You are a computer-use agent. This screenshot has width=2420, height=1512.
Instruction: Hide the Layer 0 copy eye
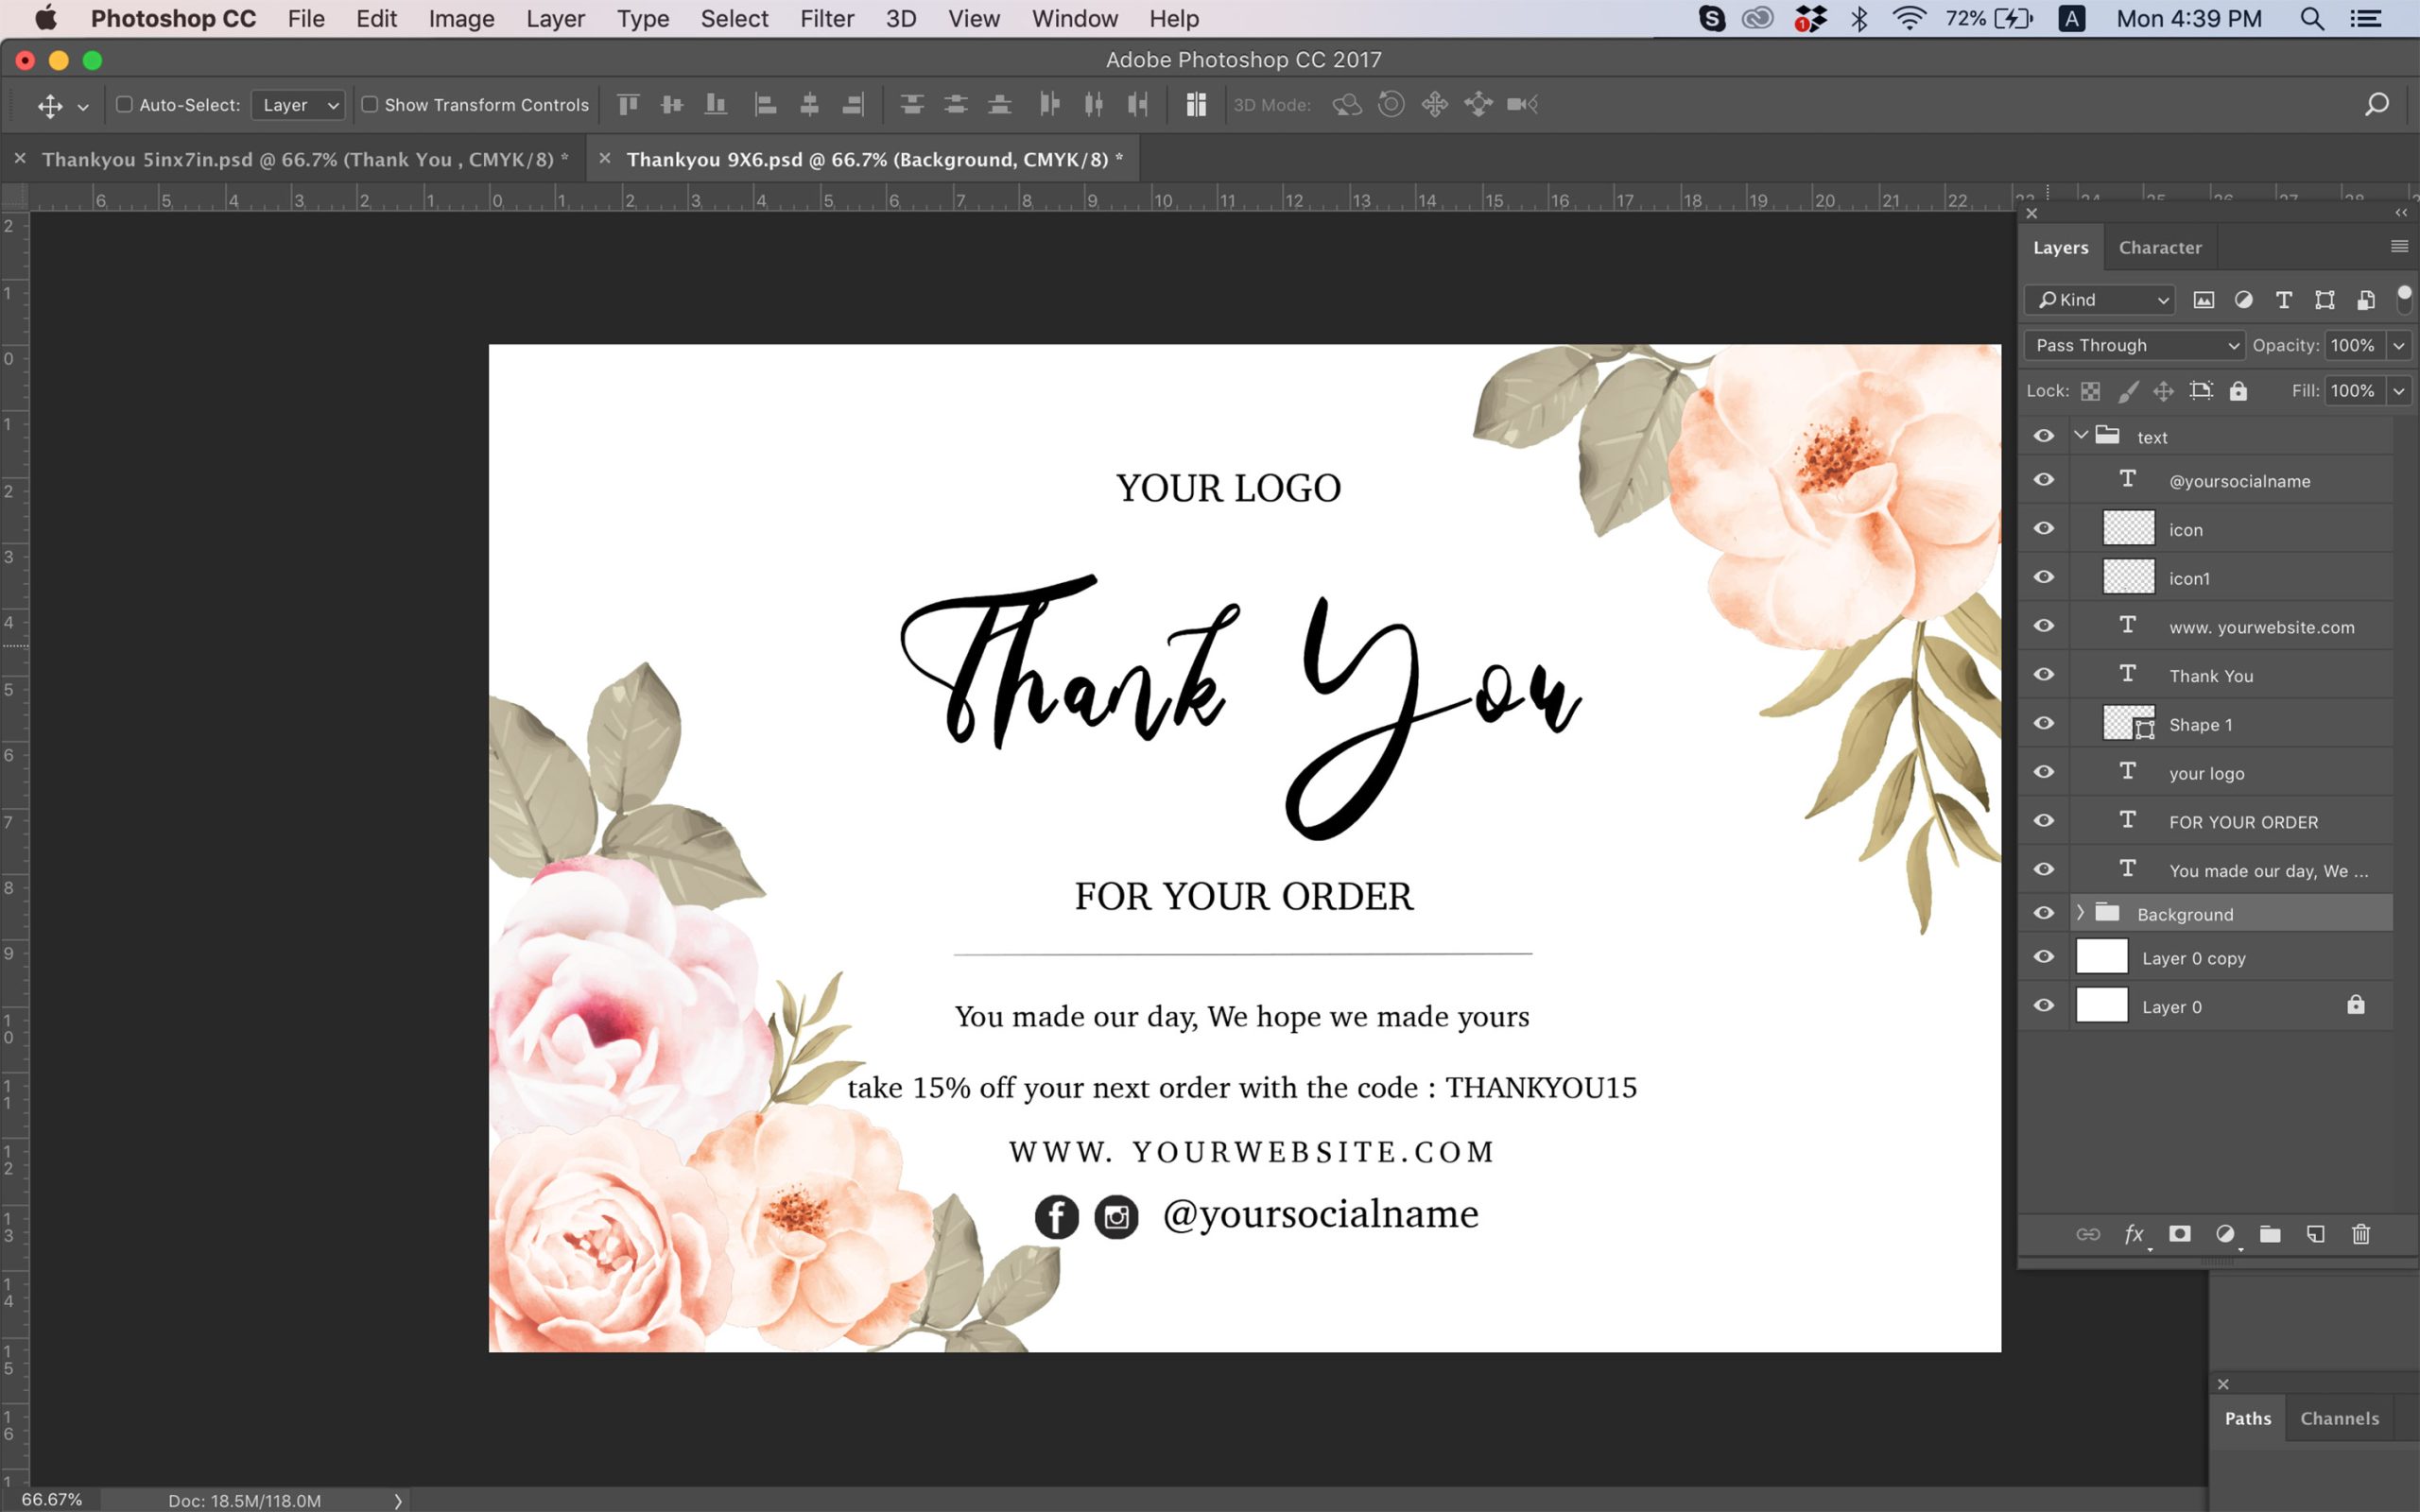pos(2044,957)
